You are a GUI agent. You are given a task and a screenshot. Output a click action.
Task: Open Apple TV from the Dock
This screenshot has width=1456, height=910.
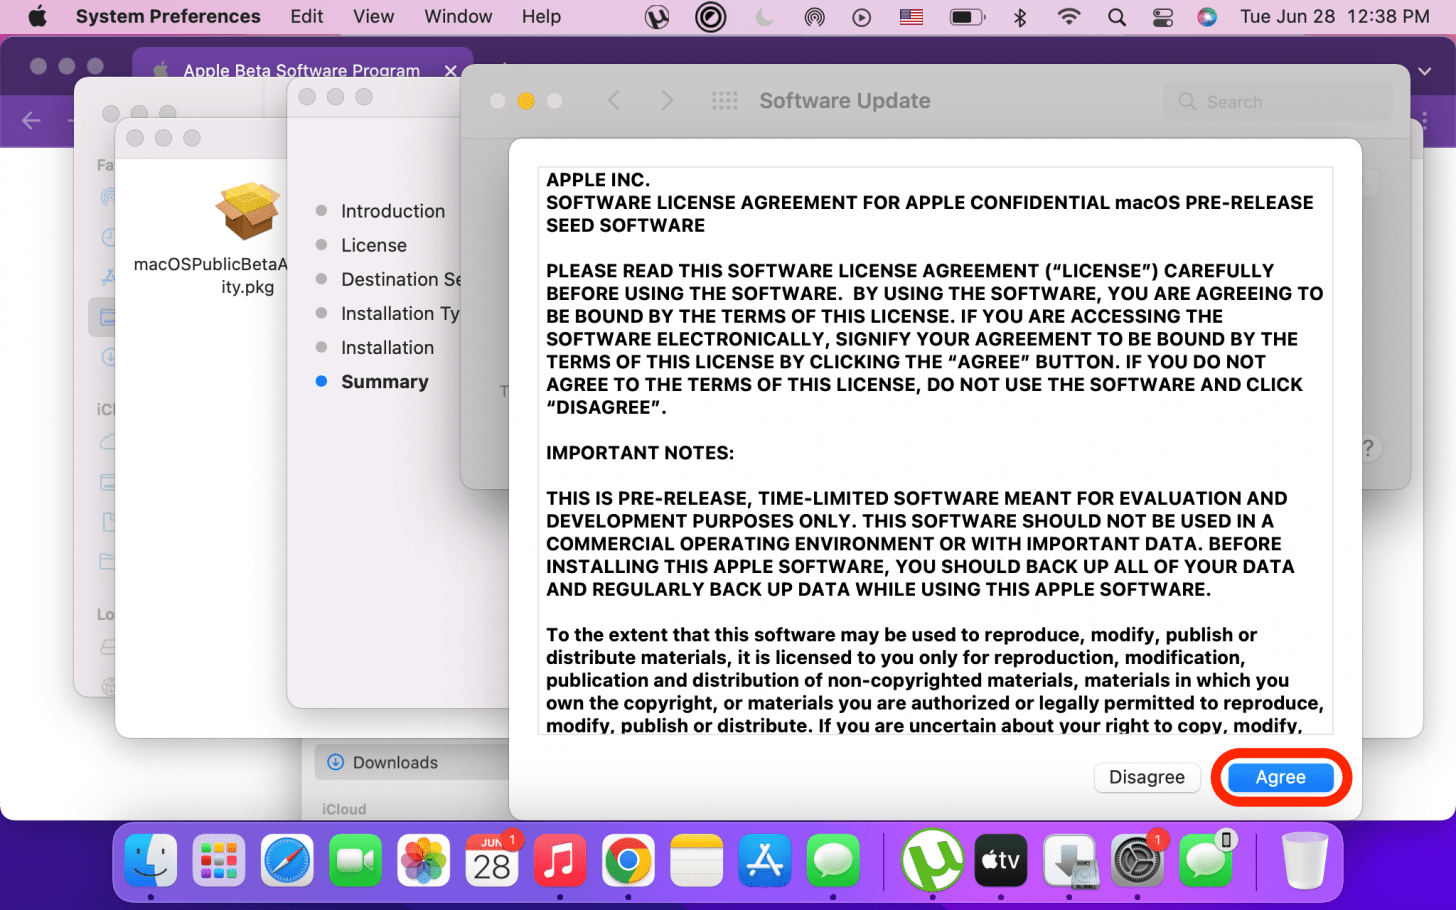1001,861
